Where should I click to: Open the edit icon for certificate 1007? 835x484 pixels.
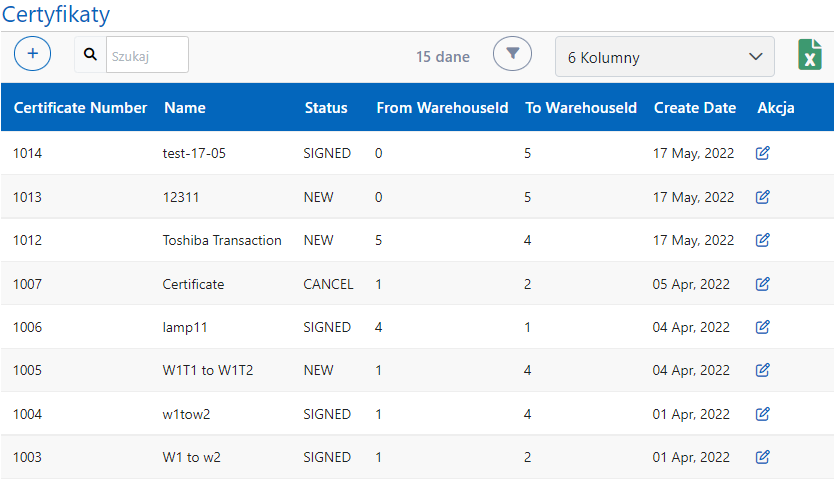763,284
